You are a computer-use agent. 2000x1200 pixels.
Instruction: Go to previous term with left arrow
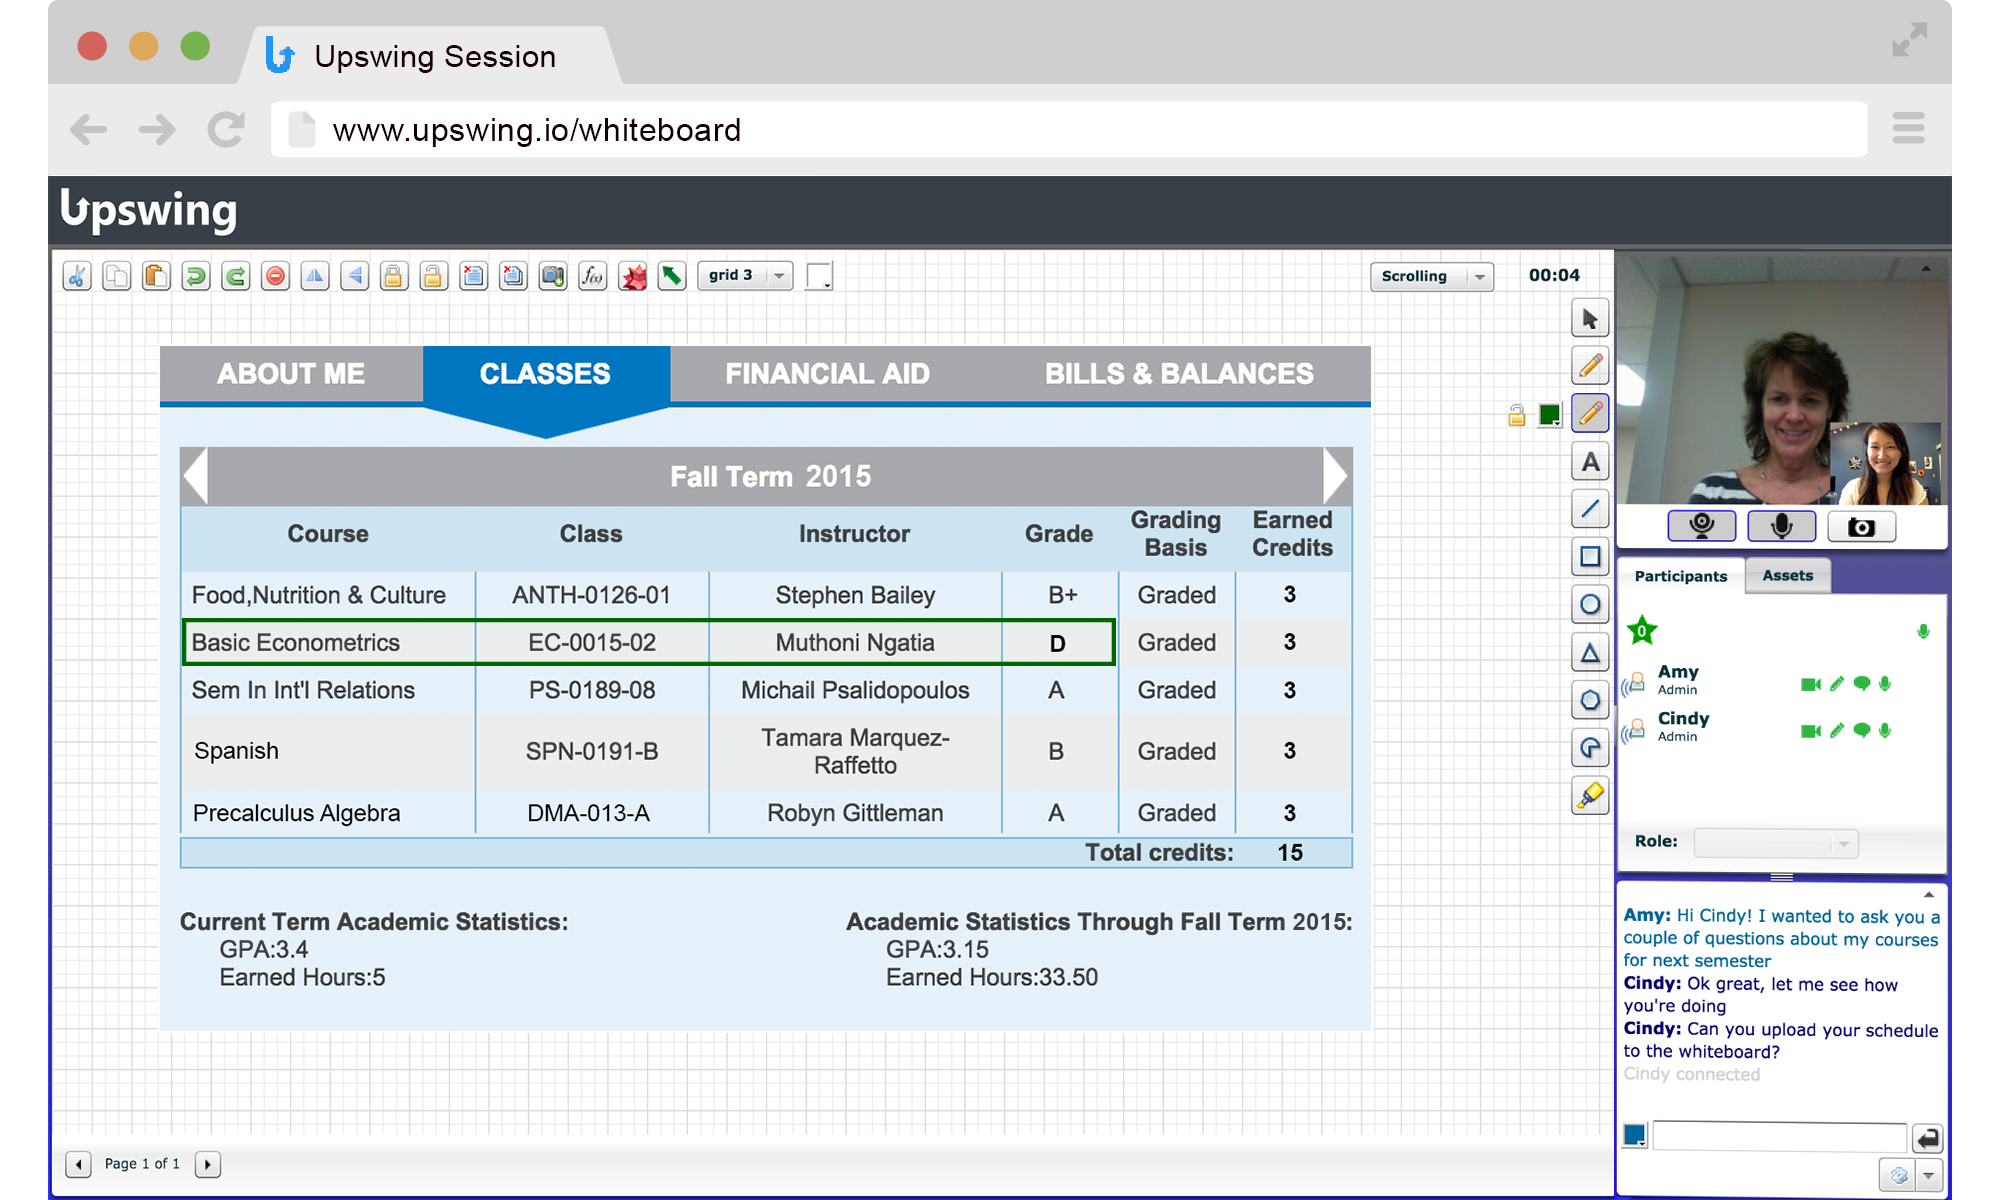(196, 476)
